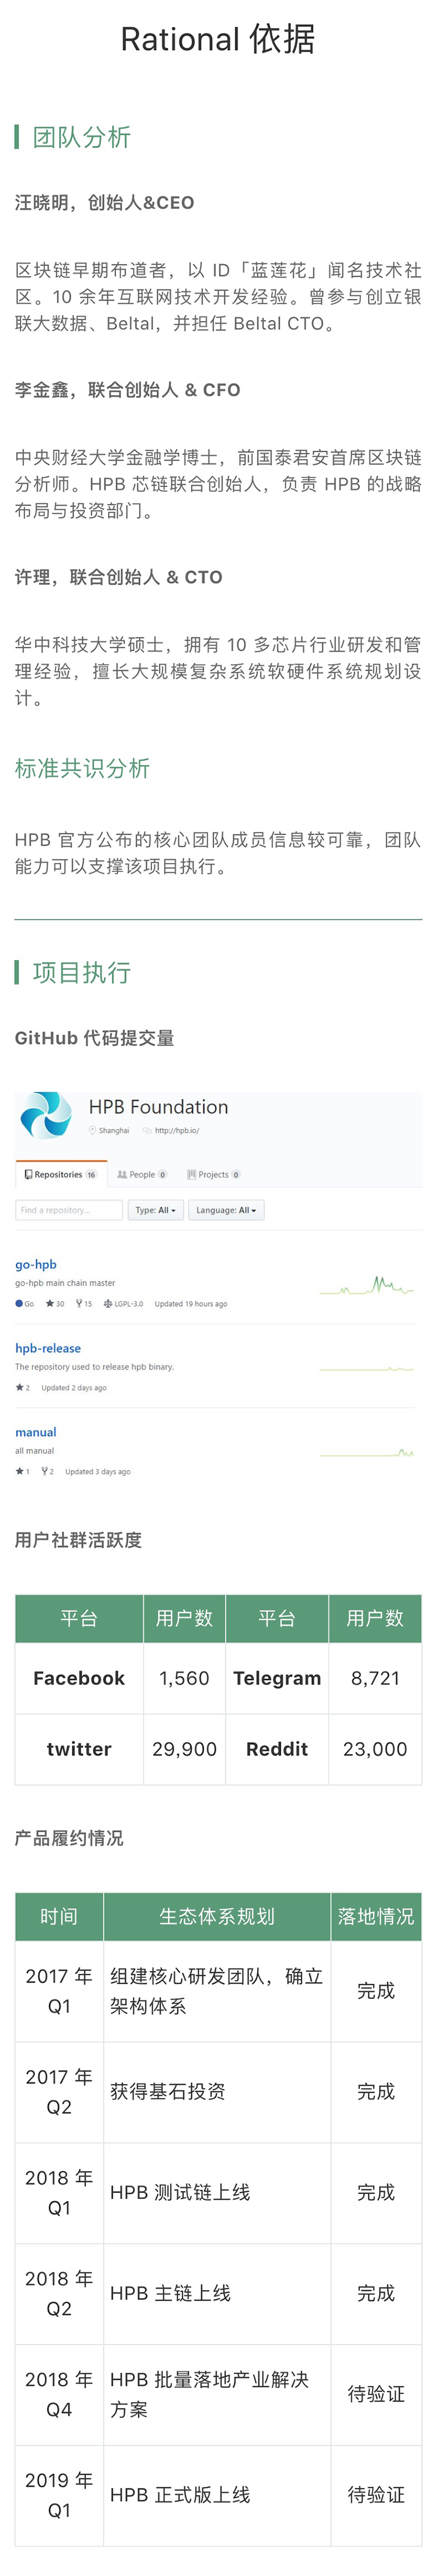Click the HPB 正式版上线 table cell

[217, 2496]
